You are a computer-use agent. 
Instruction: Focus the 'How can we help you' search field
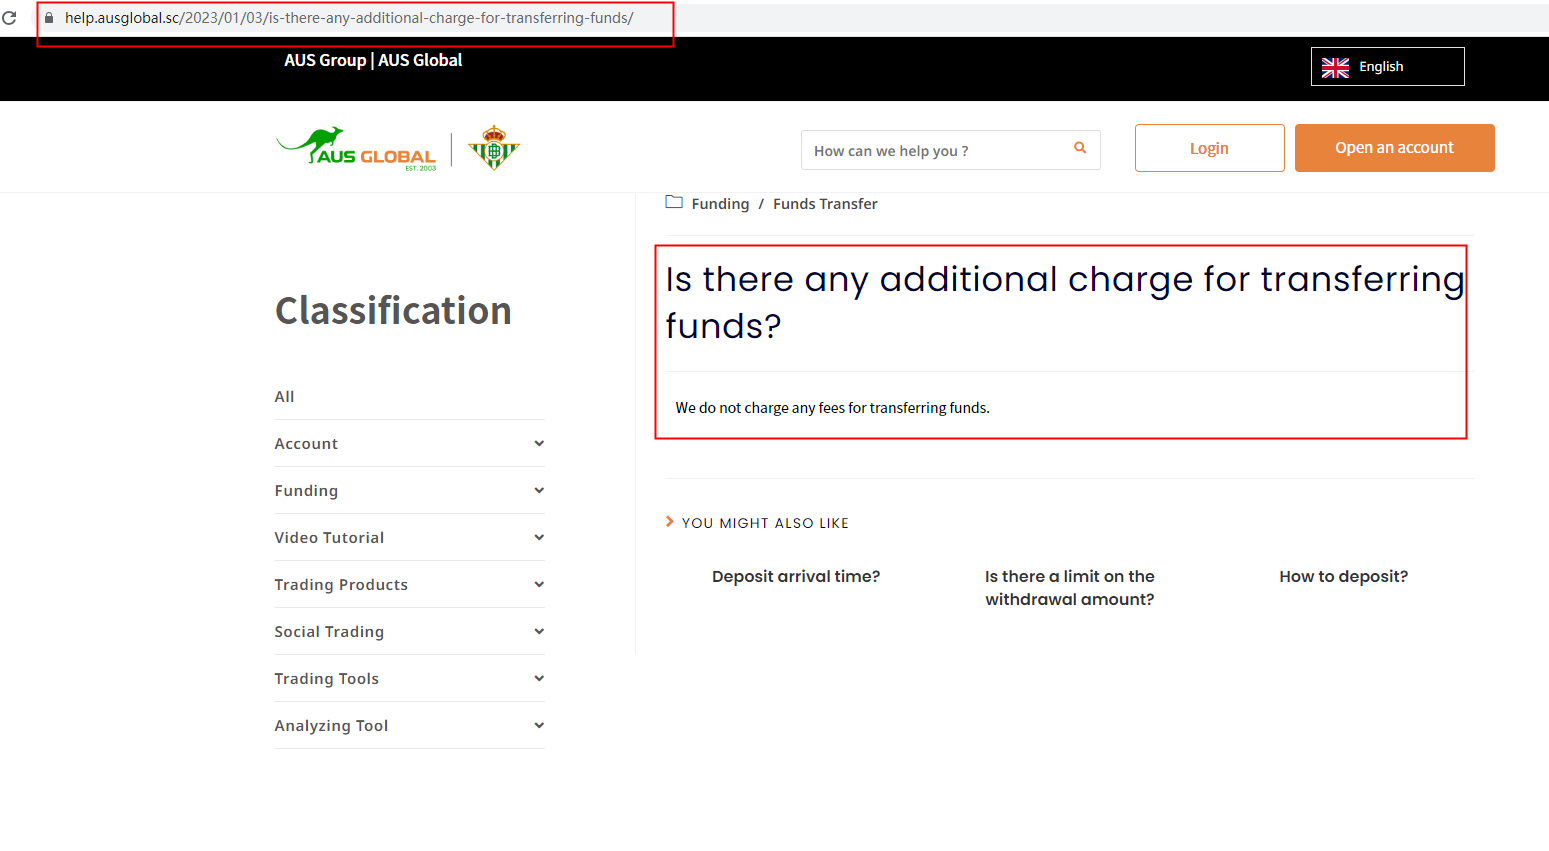click(935, 151)
